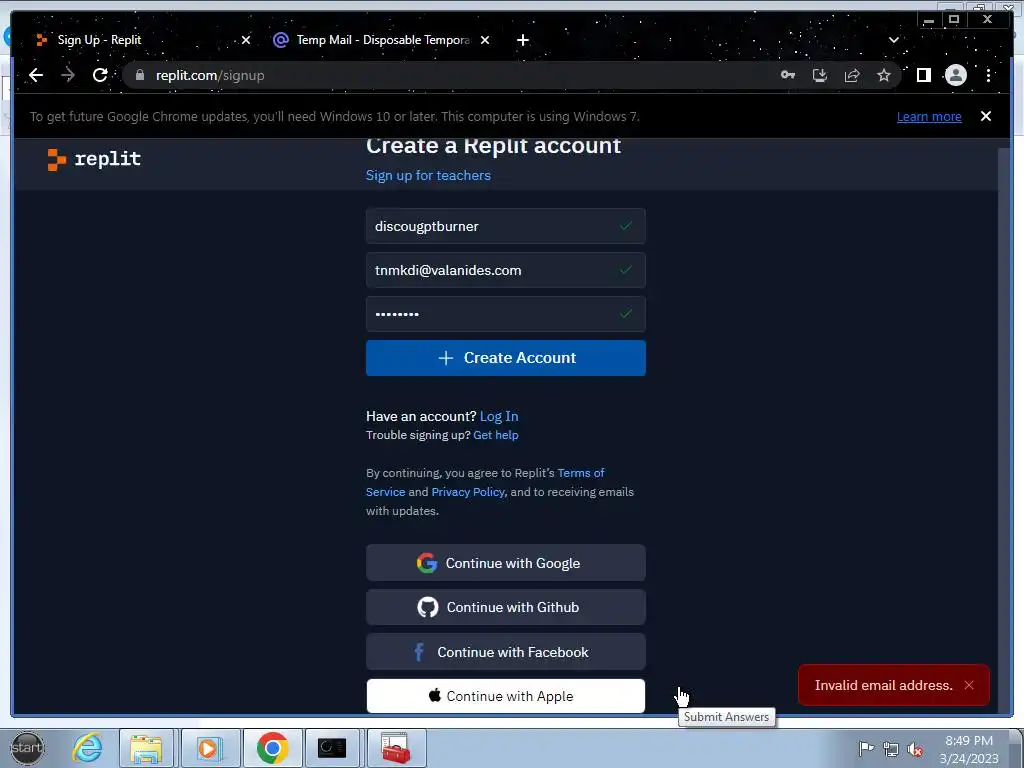Viewport: 1024px width, 768px height.
Task: Click the Action Center flag tray icon
Action: tap(866, 748)
